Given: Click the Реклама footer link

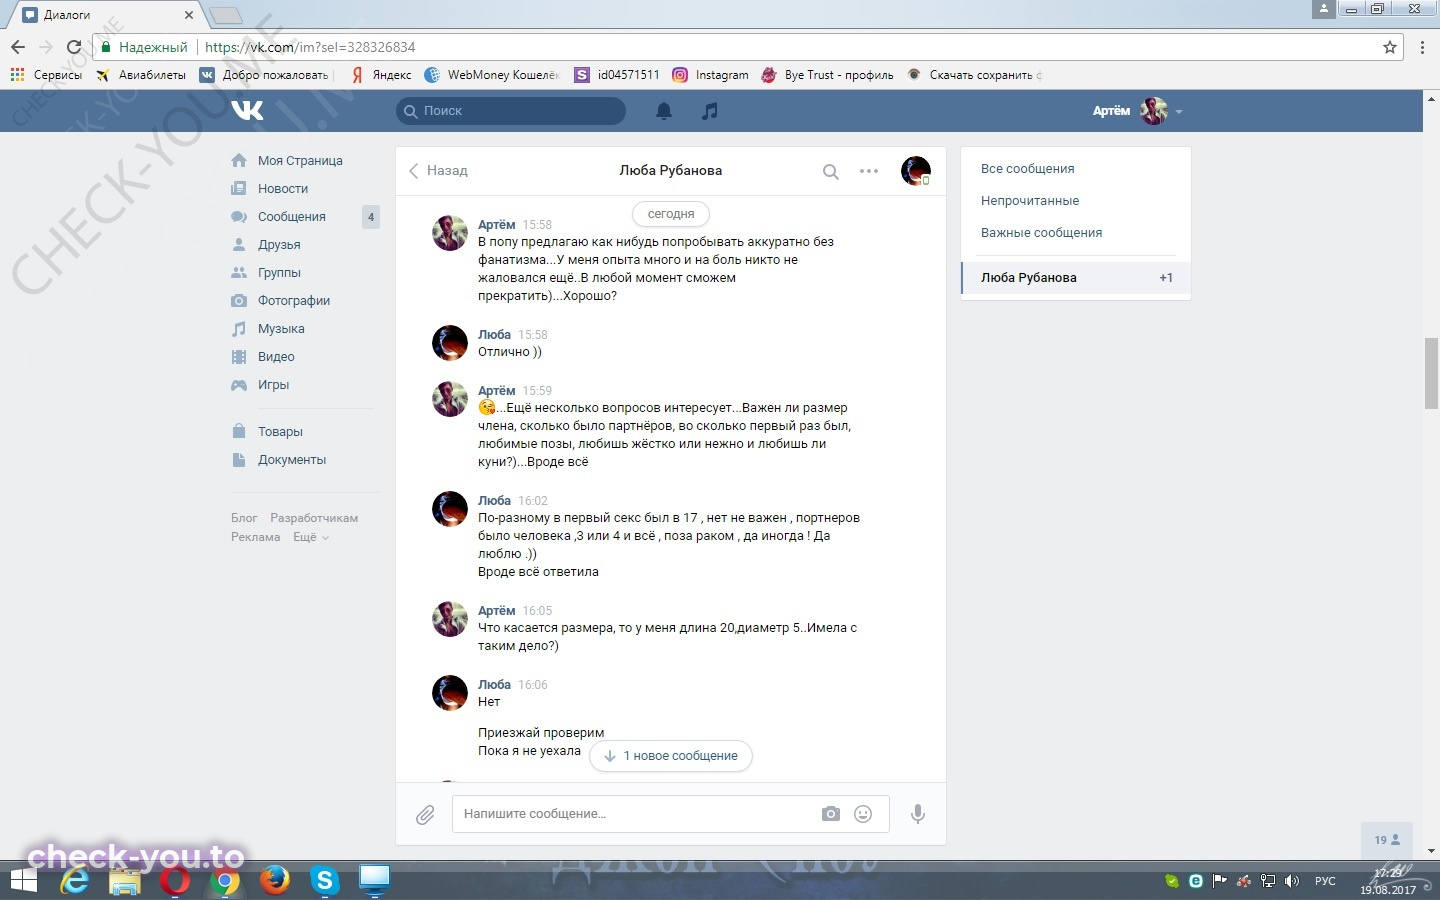Looking at the screenshot, I should (256, 537).
